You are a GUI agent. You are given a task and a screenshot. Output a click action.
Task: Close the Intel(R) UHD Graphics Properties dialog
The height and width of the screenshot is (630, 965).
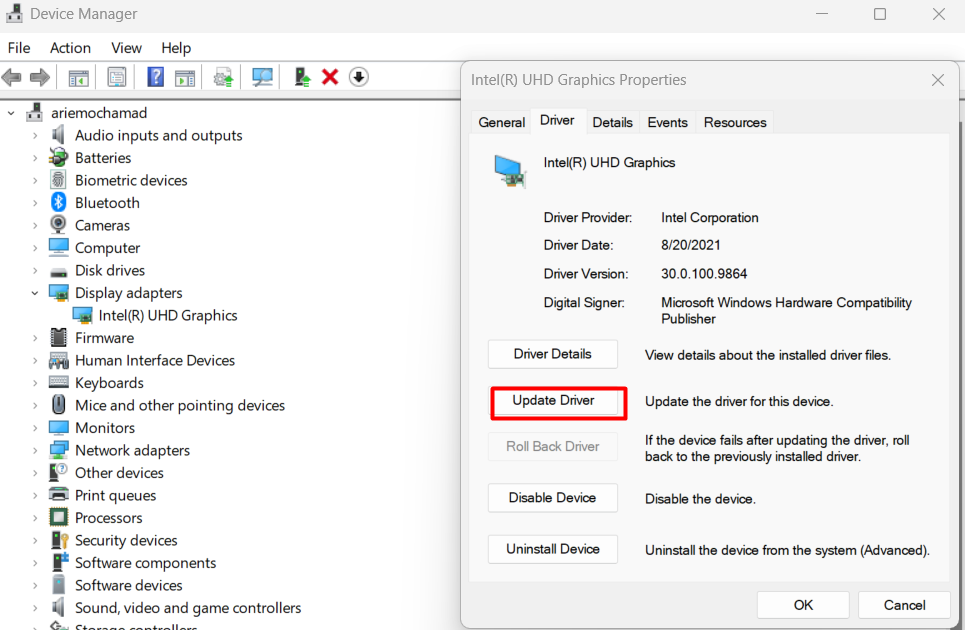tap(937, 80)
